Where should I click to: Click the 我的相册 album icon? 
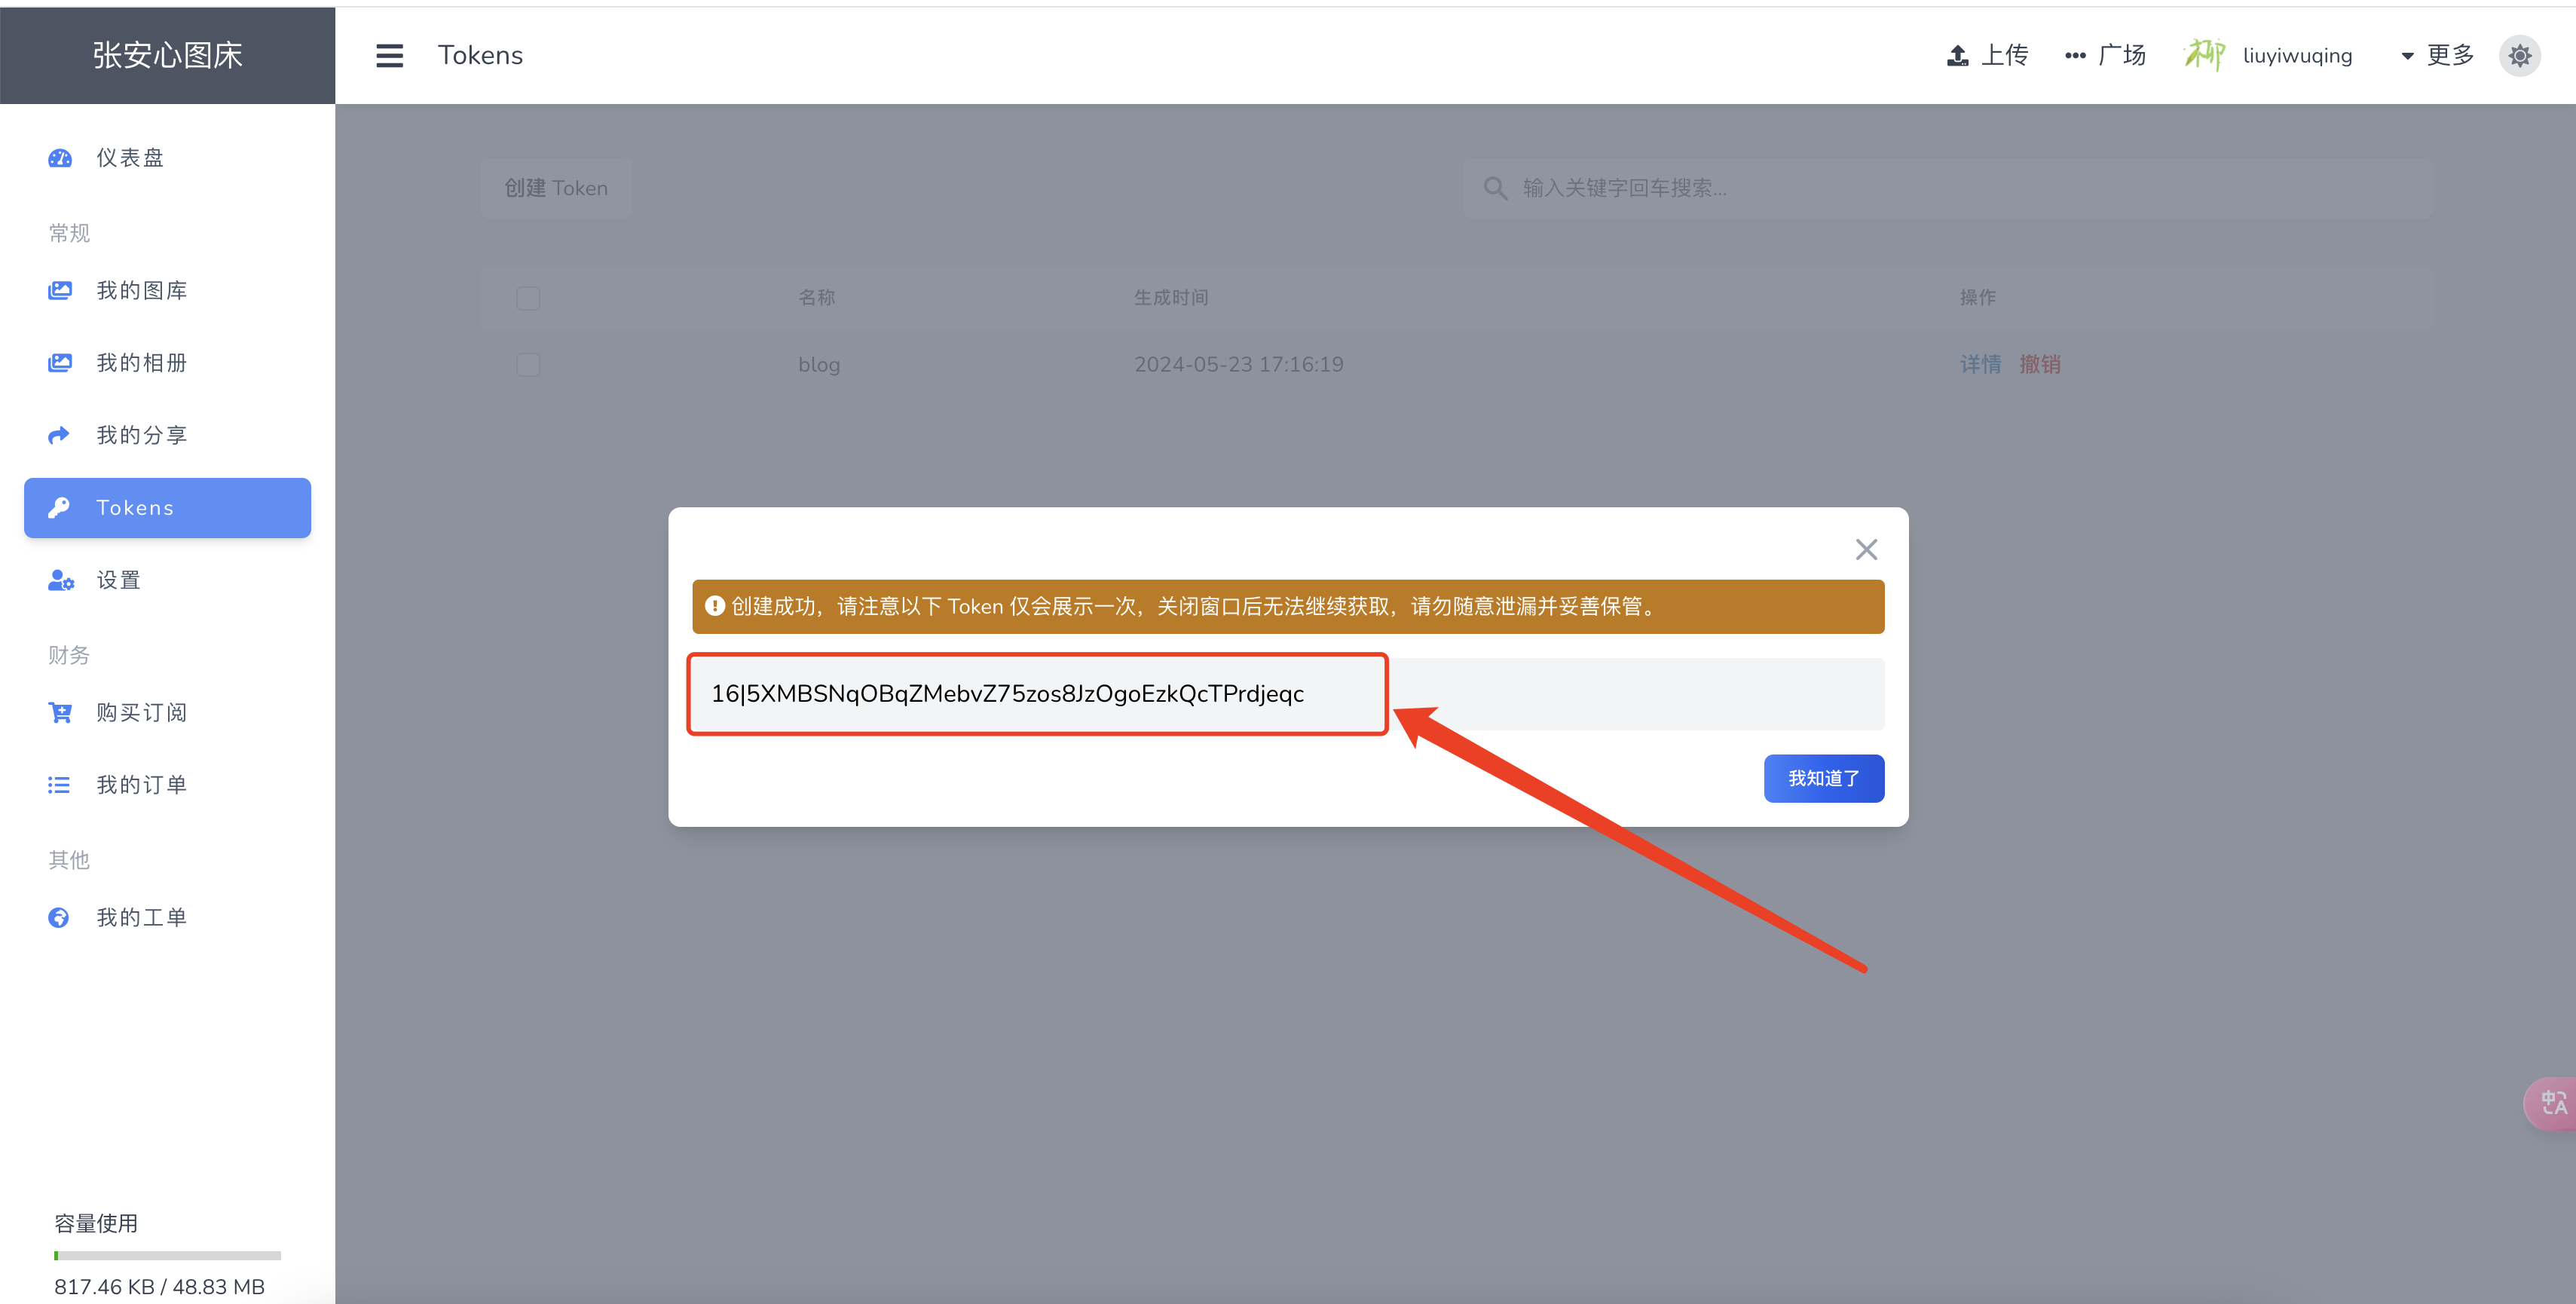tap(60, 363)
